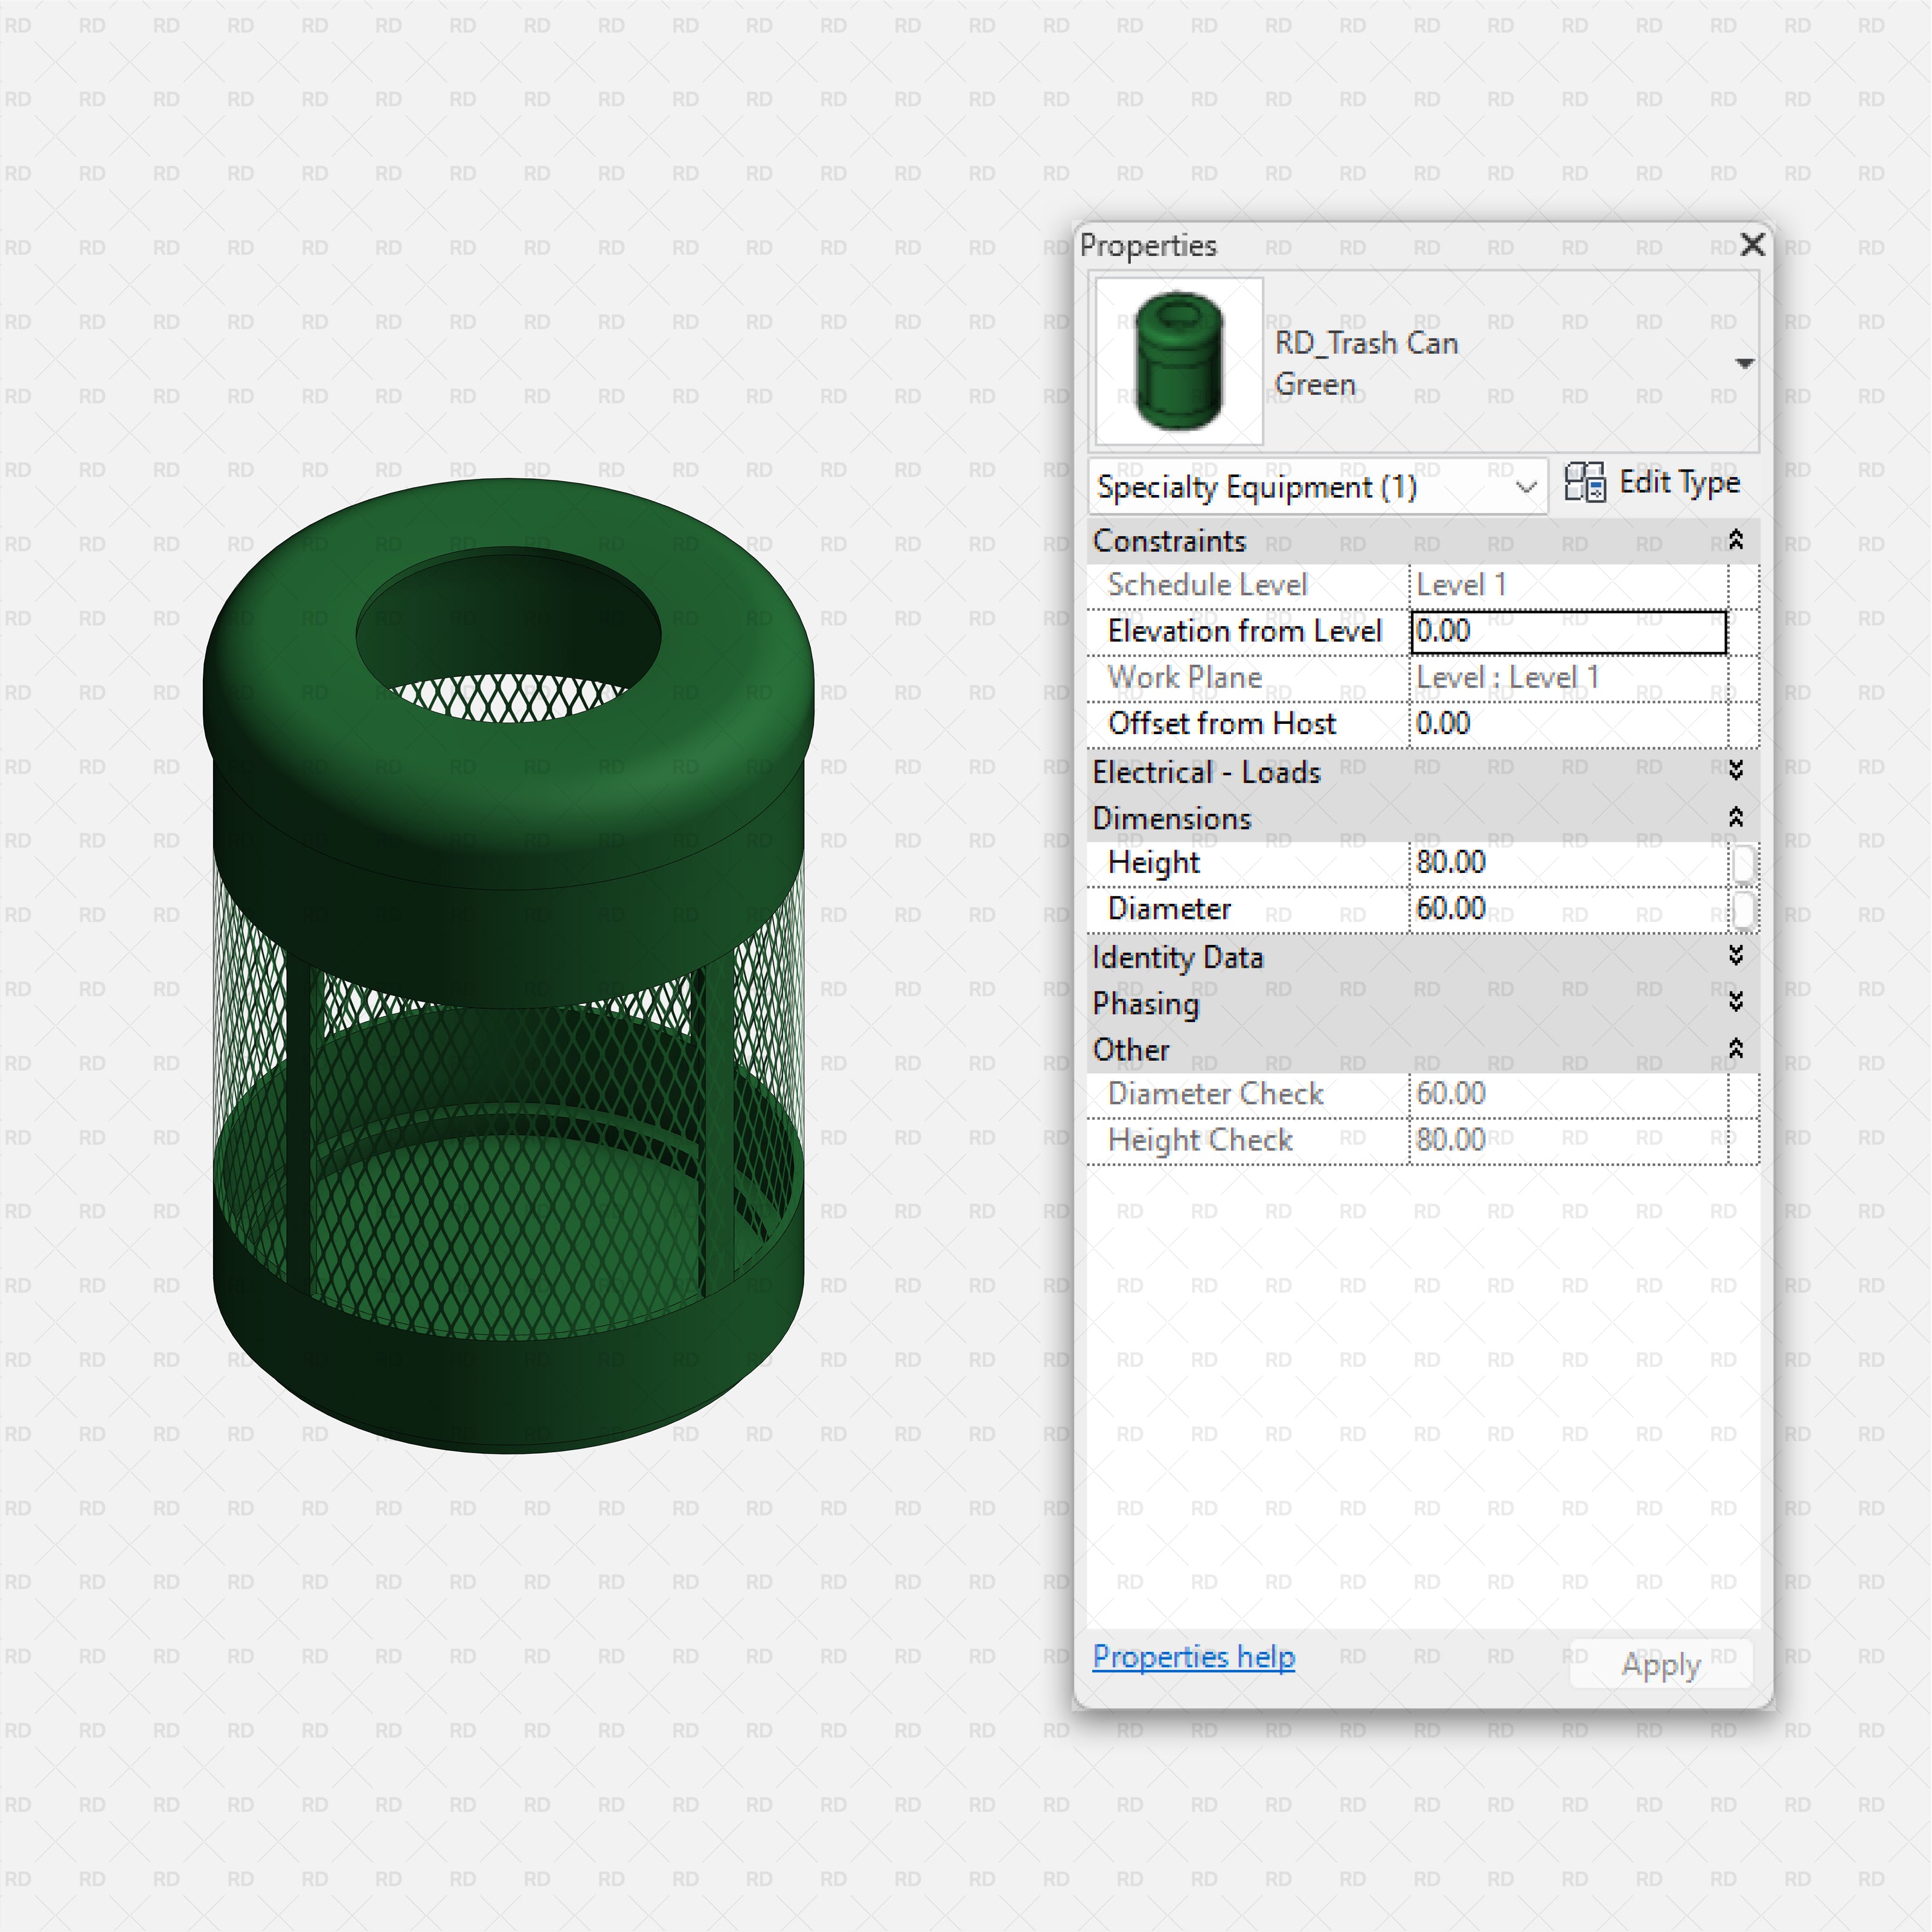Image resolution: width=1932 pixels, height=1932 pixels.
Task: Click the Offset from Host value field
Action: coord(1568,724)
